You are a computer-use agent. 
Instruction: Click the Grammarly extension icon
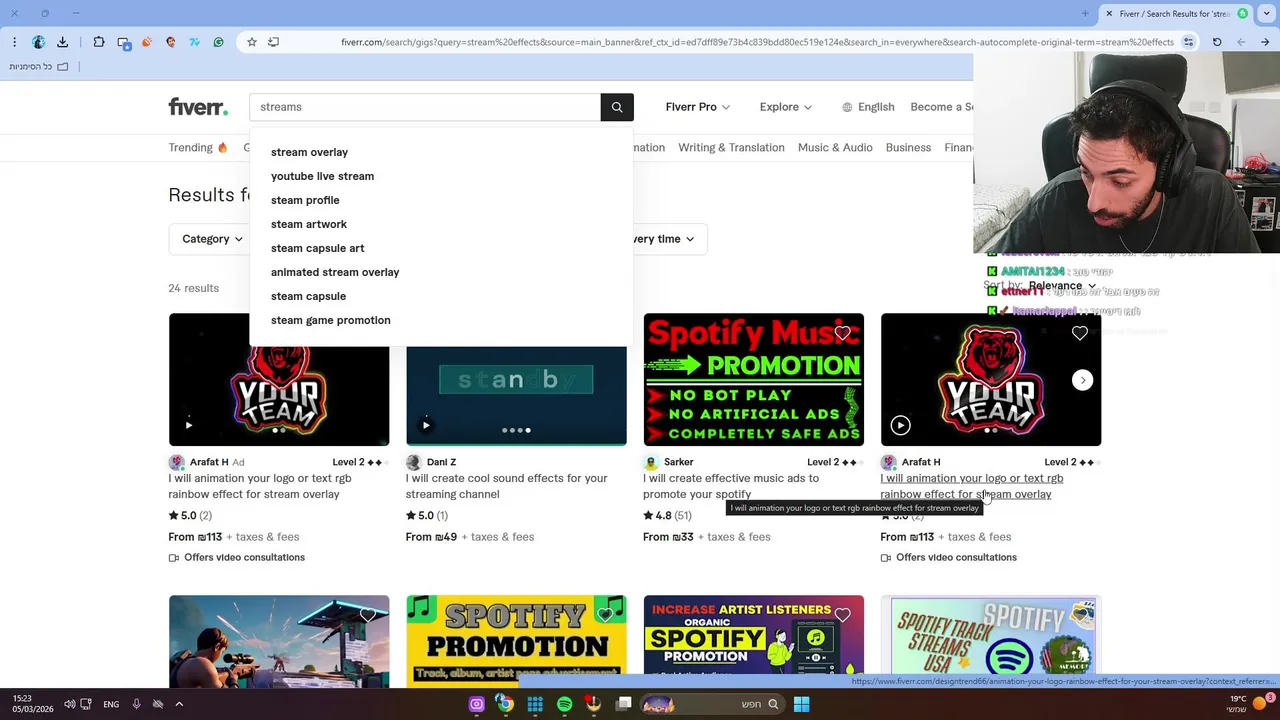pyautogui.click(x=218, y=42)
